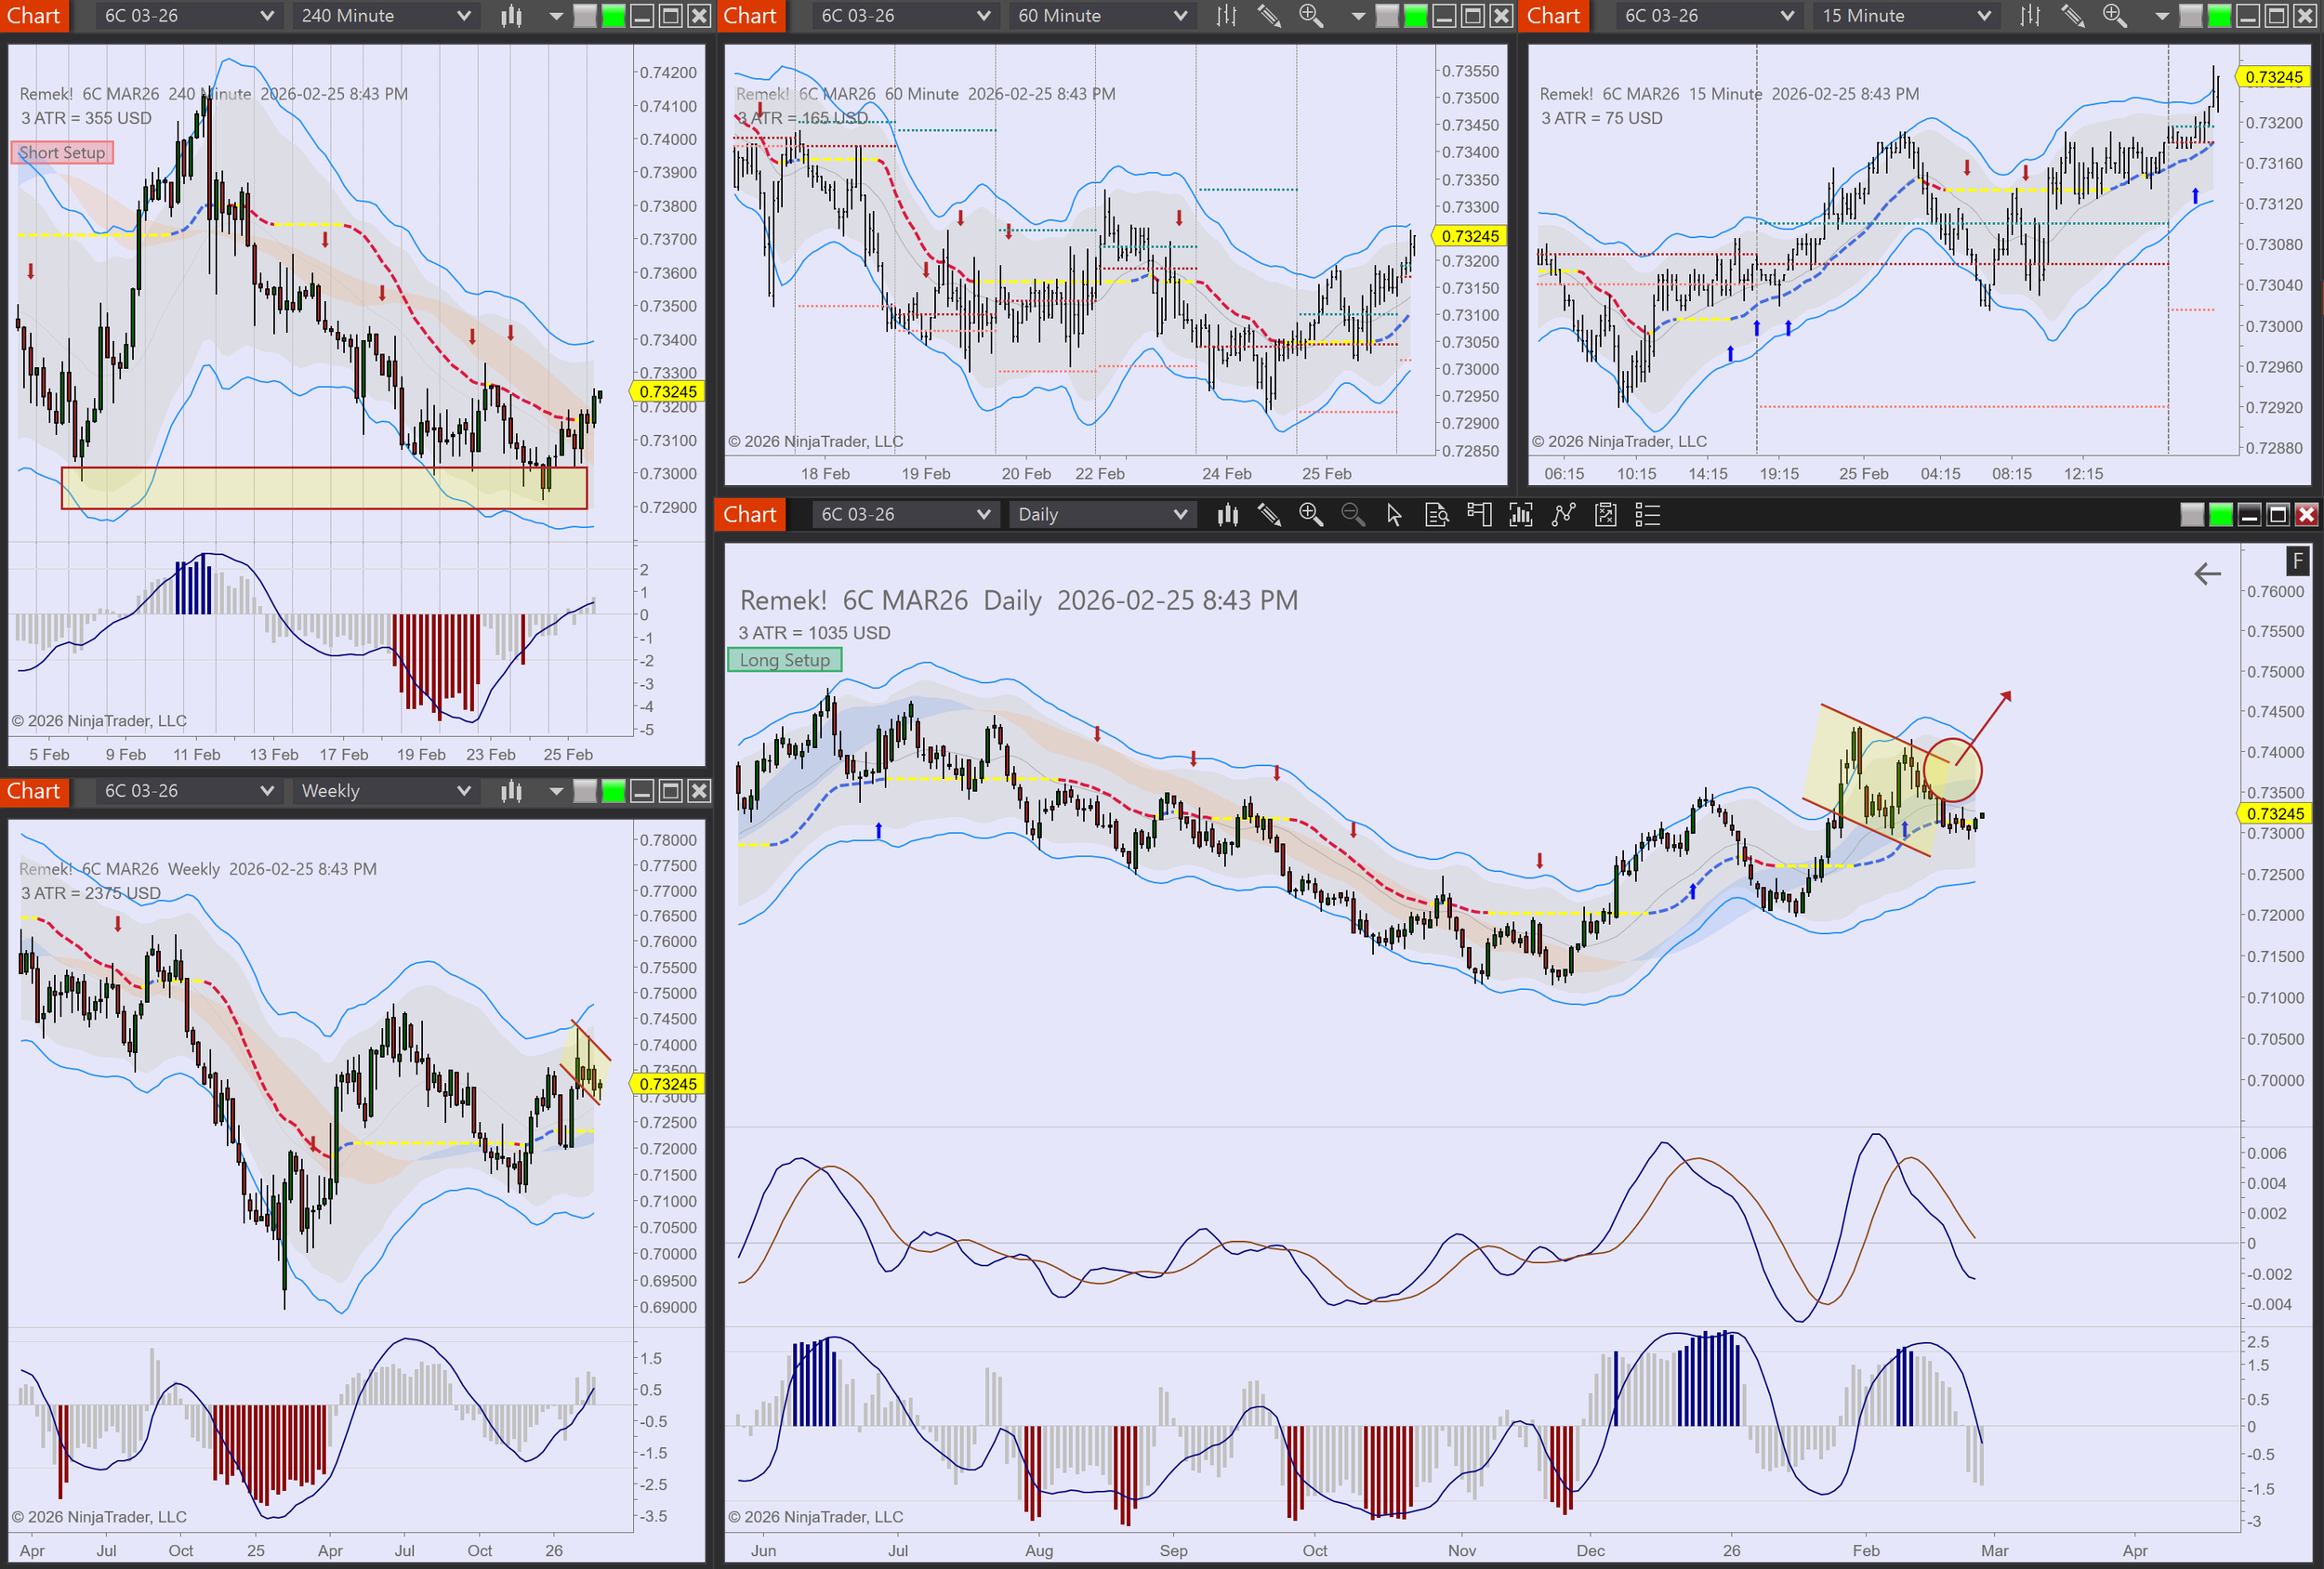Click the Long Setup label on Daily chart
This screenshot has height=1569, width=2324.
pos(784,660)
